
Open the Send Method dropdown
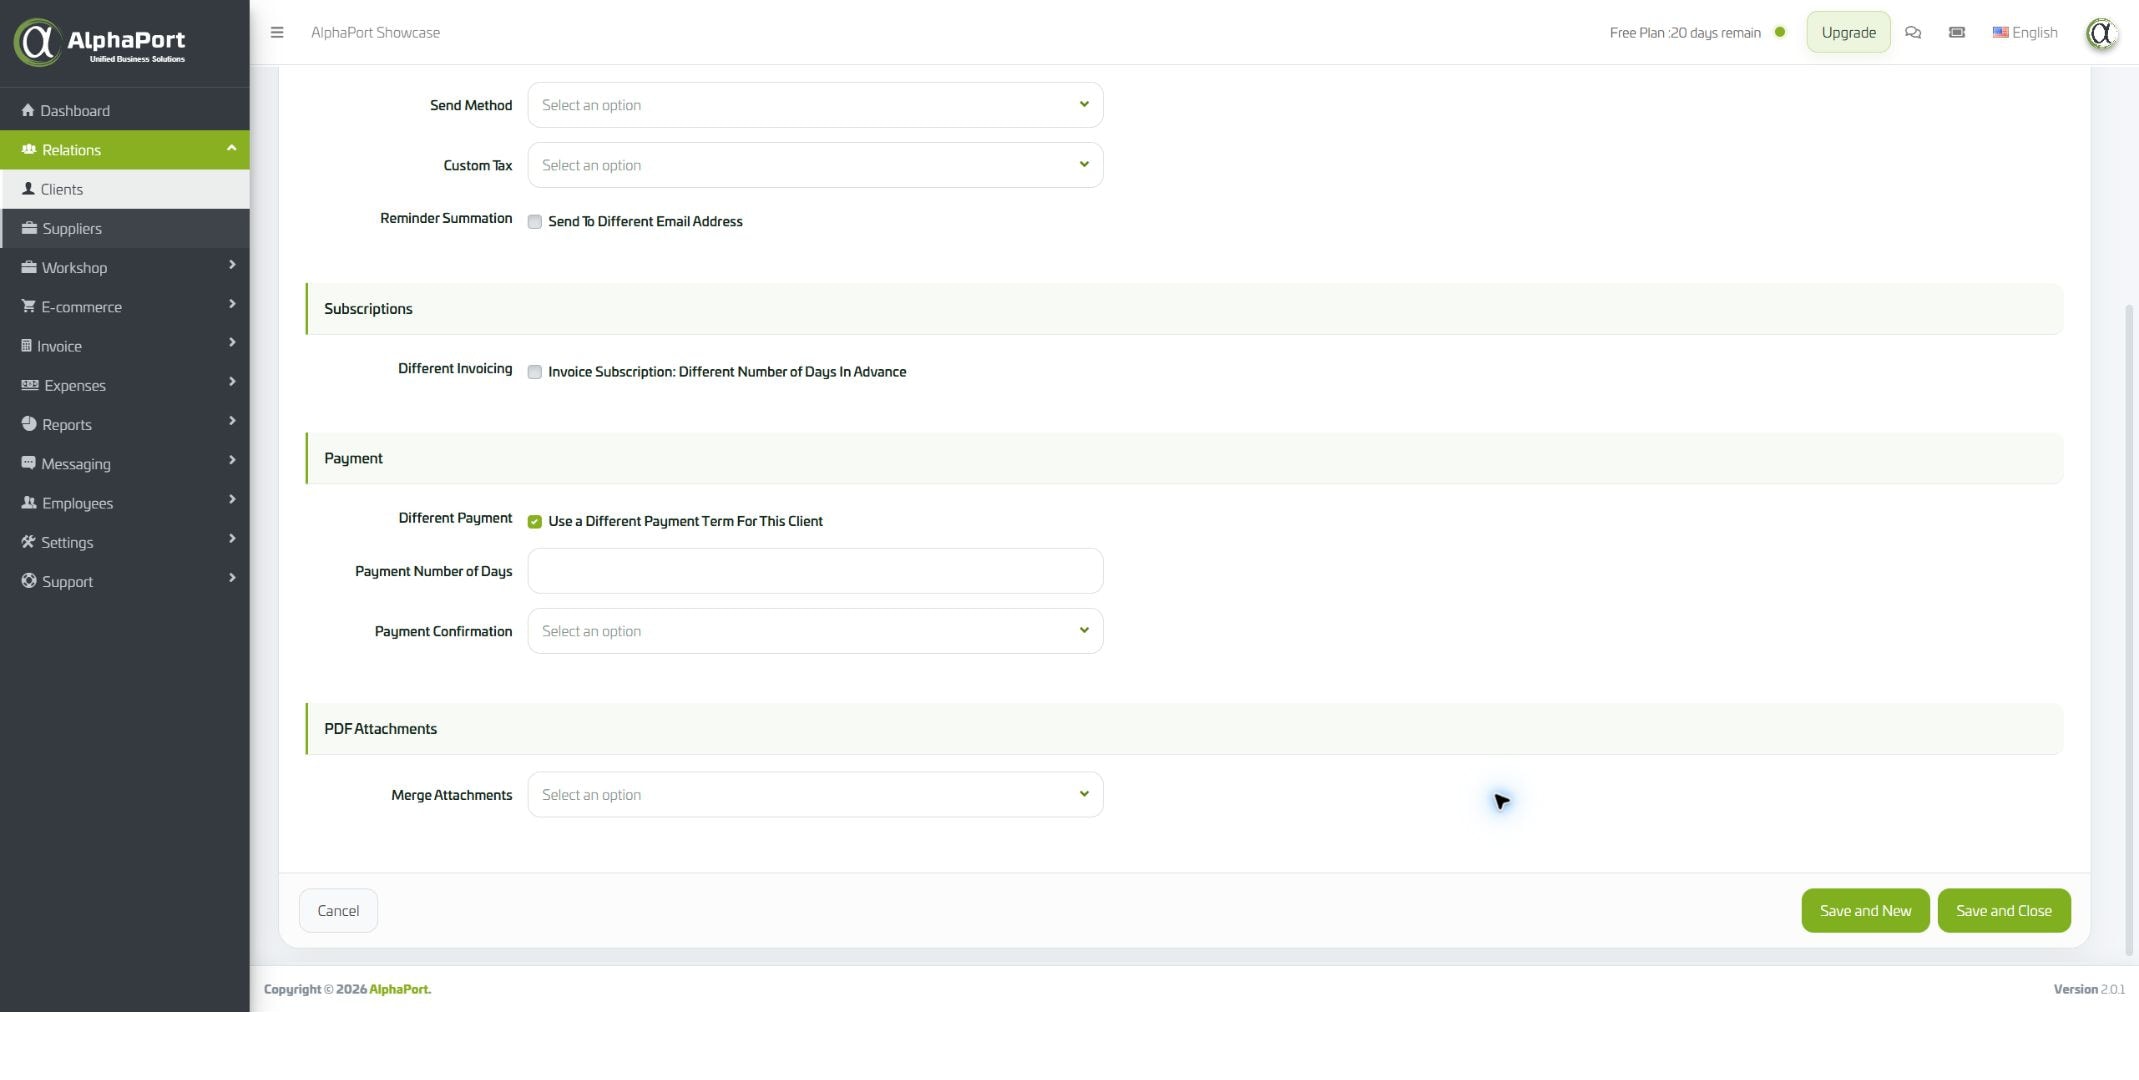pos(815,105)
